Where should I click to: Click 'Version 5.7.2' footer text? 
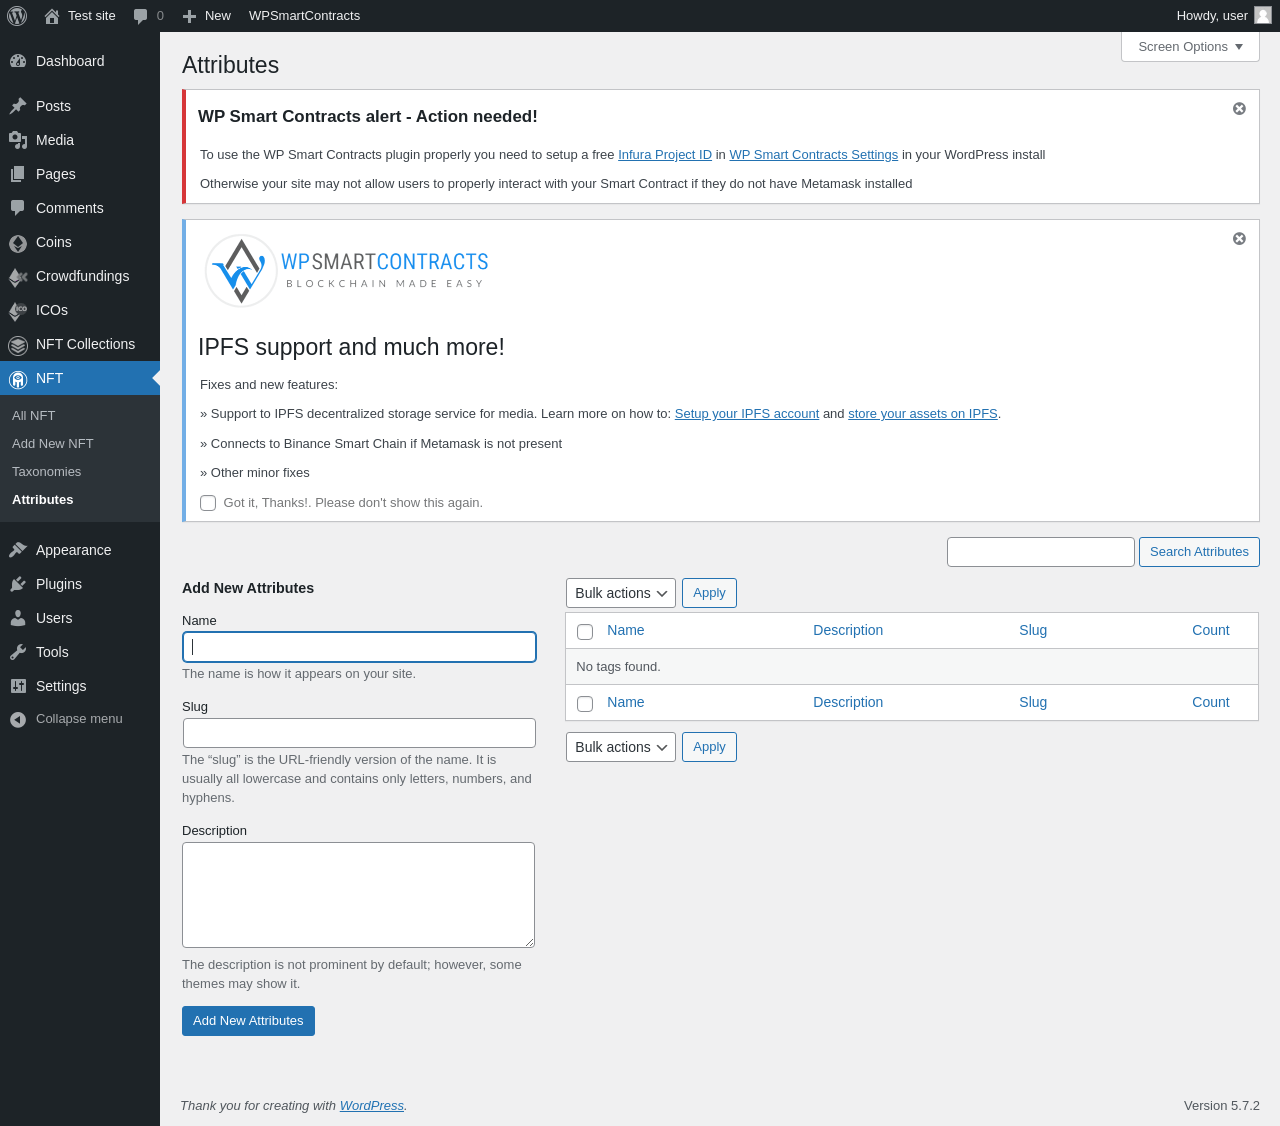[x=1222, y=1106]
